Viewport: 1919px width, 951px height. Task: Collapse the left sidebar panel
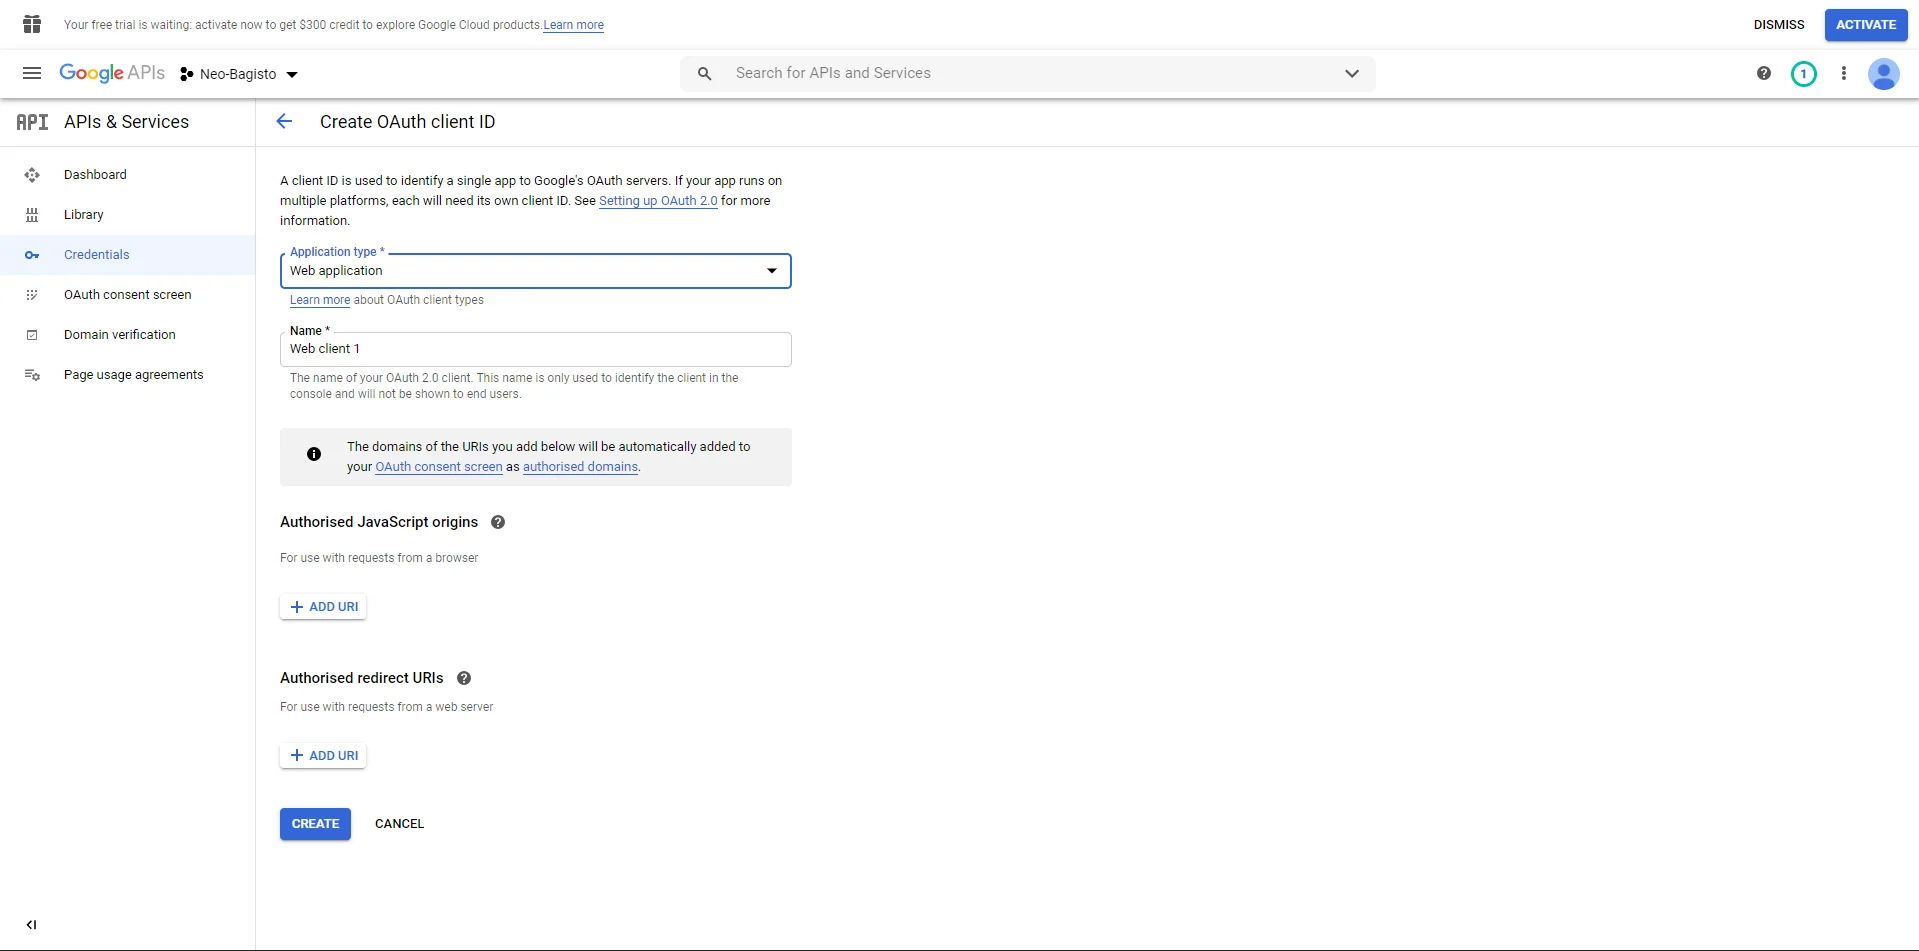tap(31, 925)
